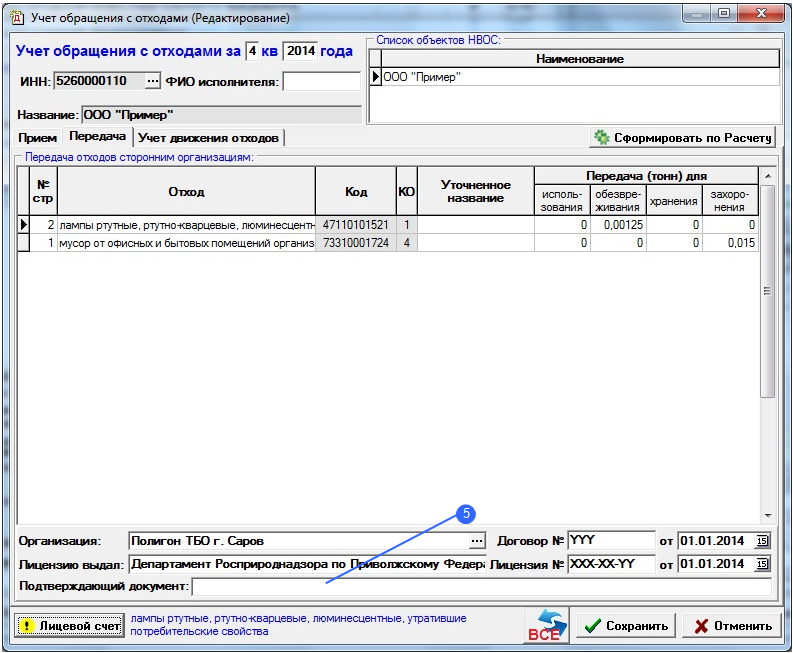Switch to the Прием tab

click(x=37, y=137)
